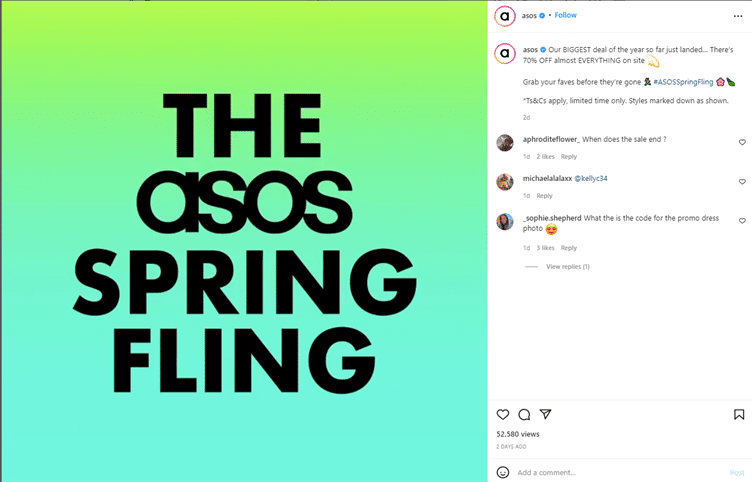
Task: Click the ASOS profile avatar in header
Action: [x=505, y=16]
